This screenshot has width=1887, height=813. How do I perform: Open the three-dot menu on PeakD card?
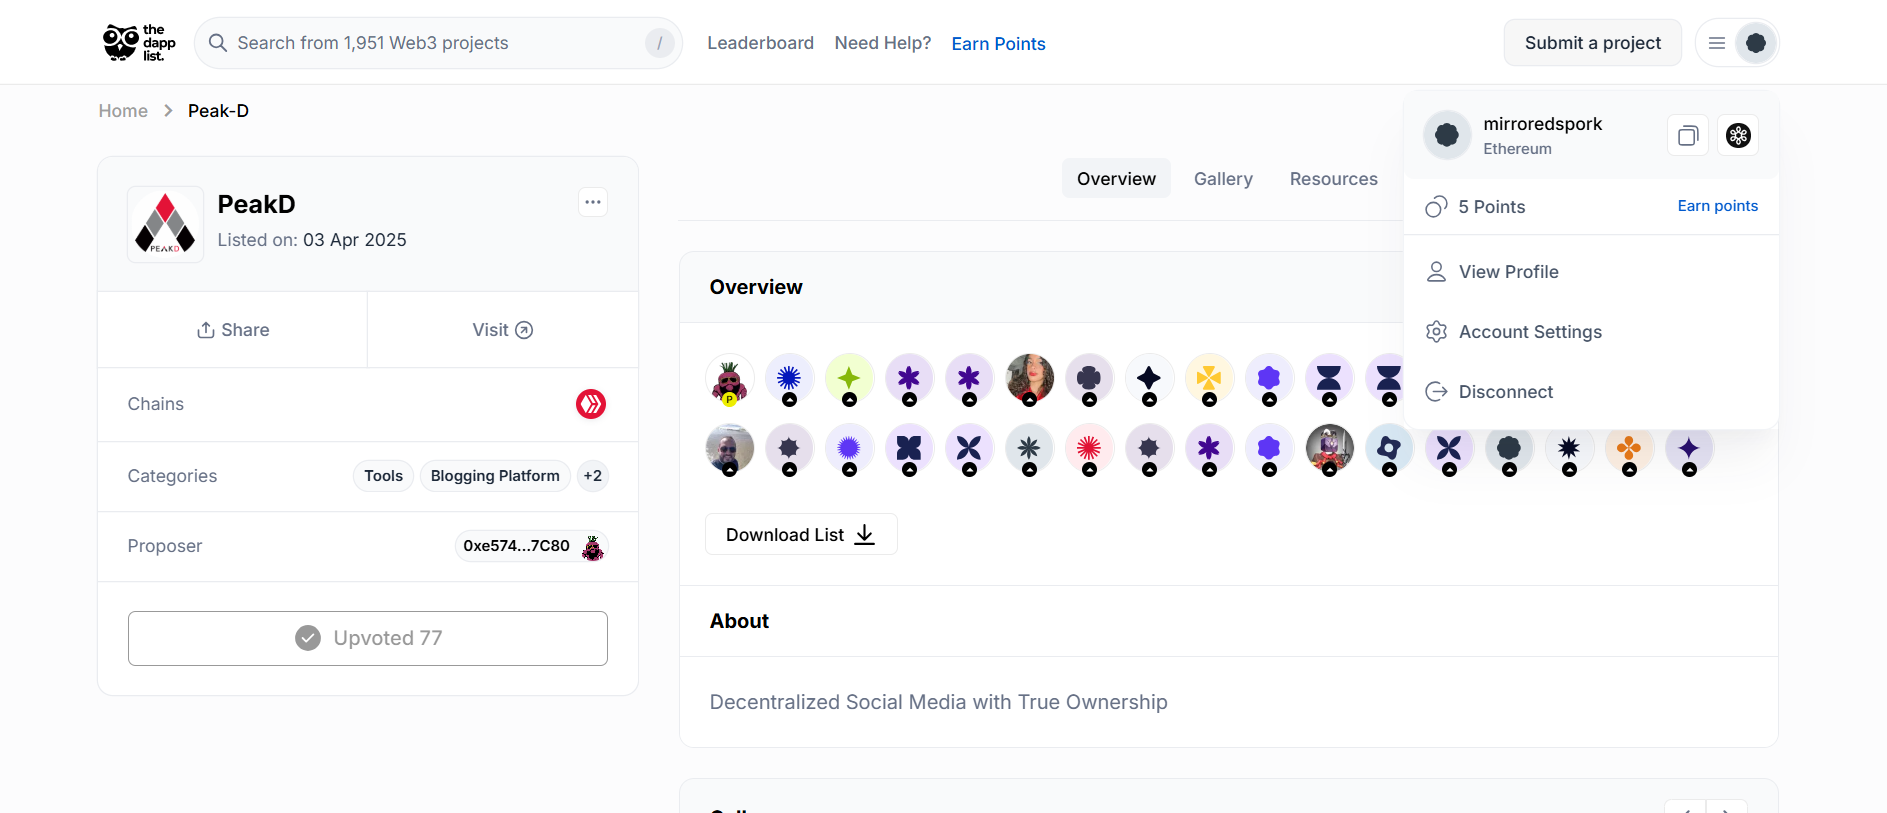coord(593,202)
